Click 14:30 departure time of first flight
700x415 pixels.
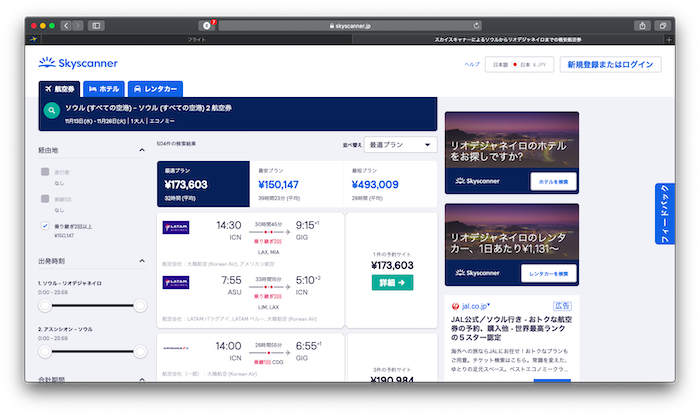[229, 225]
